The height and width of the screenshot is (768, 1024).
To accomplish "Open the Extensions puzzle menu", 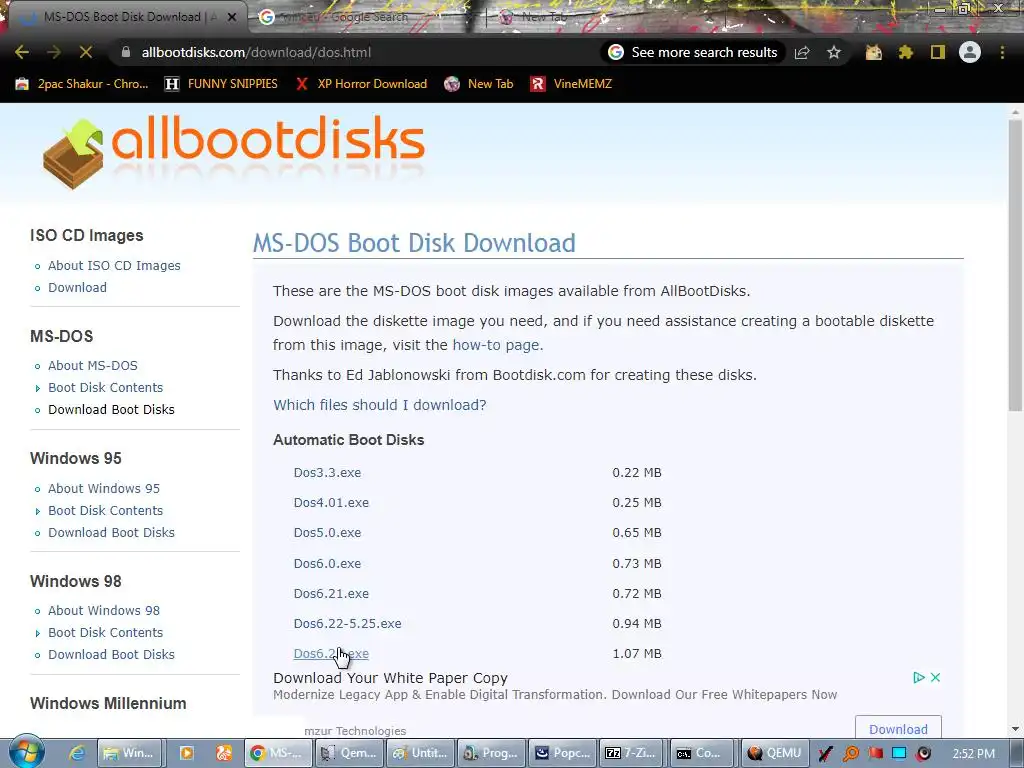I will [905, 52].
